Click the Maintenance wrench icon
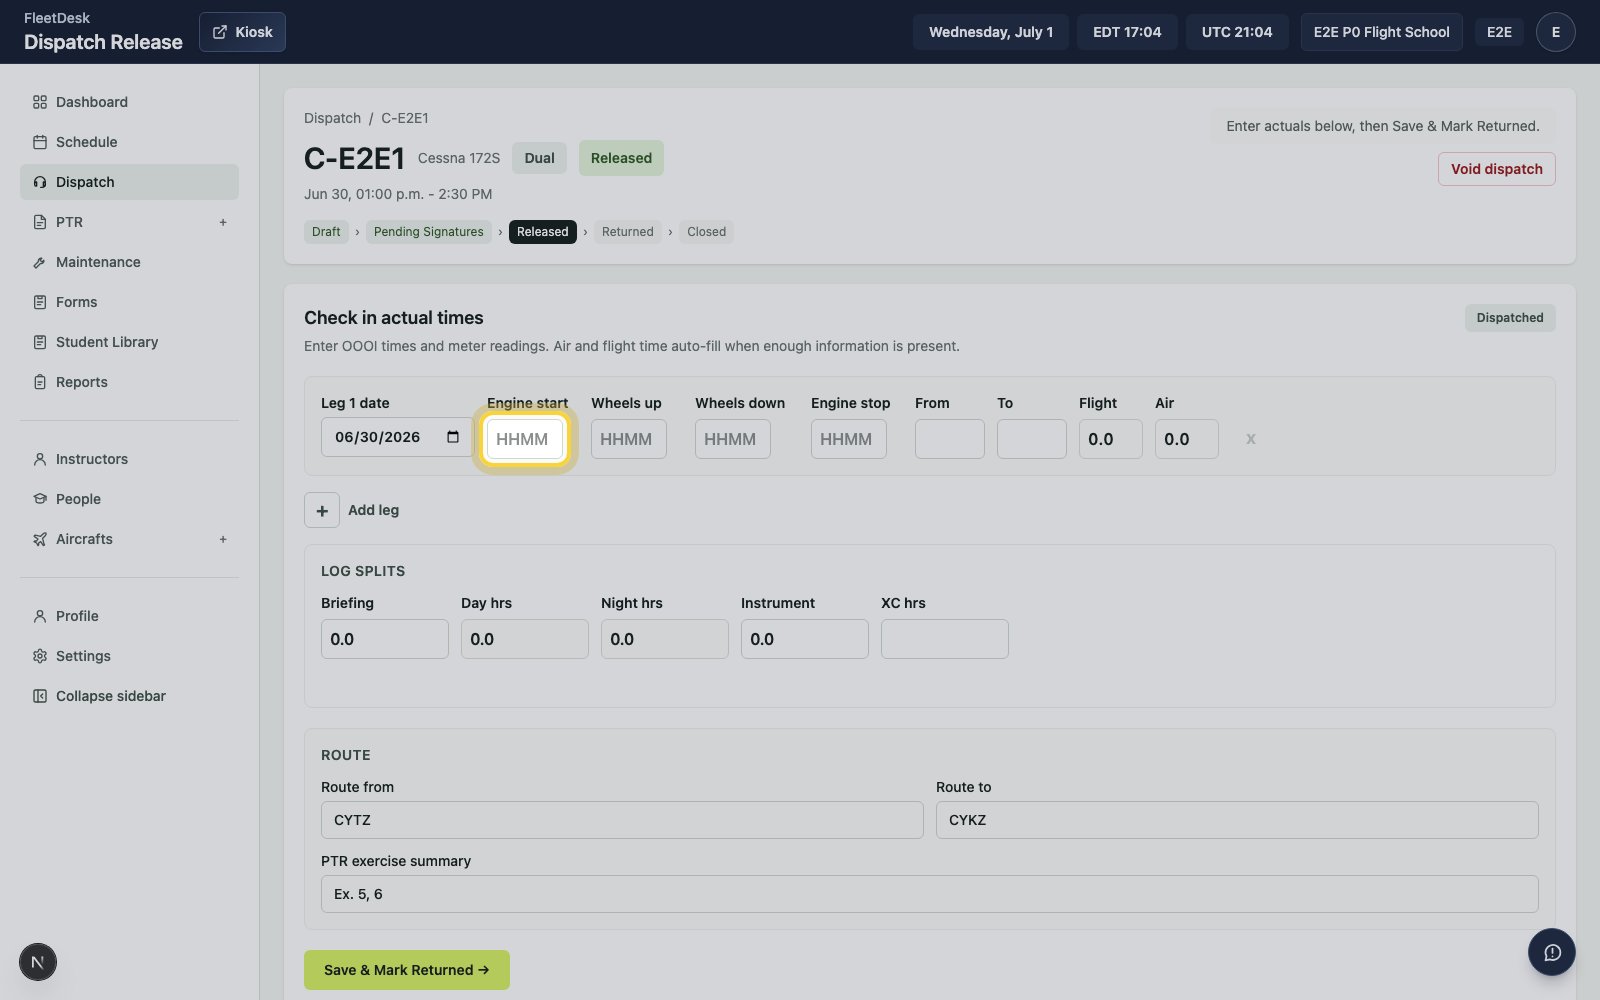 click(40, 262)
